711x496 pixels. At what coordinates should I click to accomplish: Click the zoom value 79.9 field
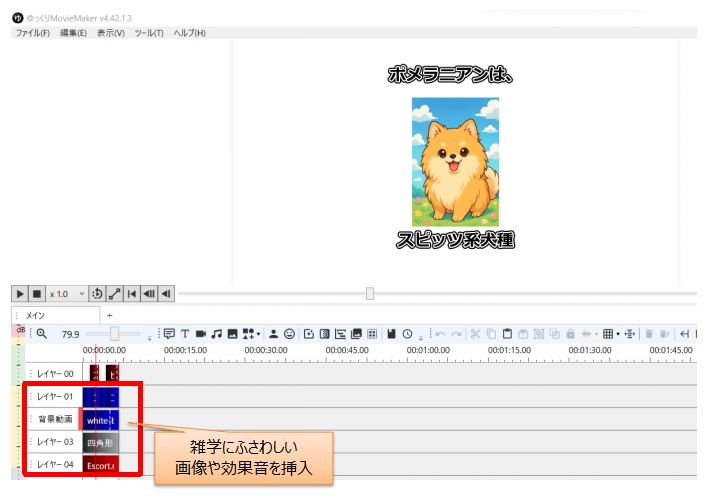pyautogui.click(x=70, y=334)
